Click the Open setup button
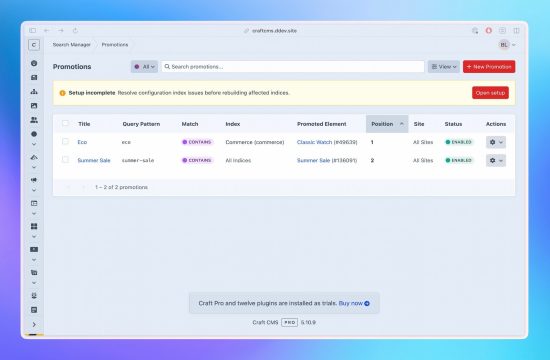This screenshot has height=360, width=550. 490,93
